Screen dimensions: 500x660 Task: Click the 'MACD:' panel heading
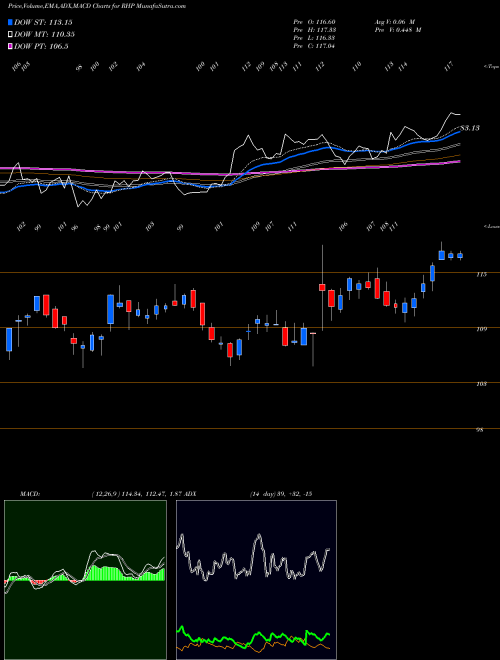(29, 494)
